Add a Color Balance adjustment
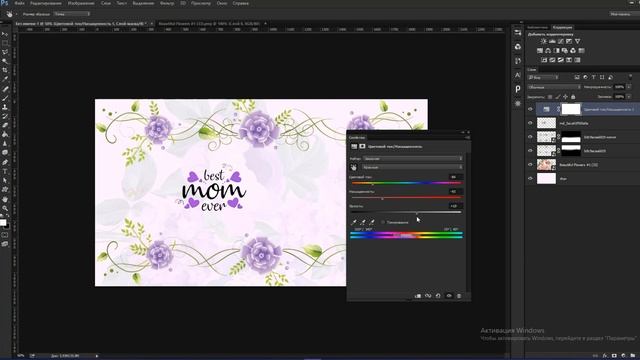This screenshot has height=360, width=640. pos(548,51)
